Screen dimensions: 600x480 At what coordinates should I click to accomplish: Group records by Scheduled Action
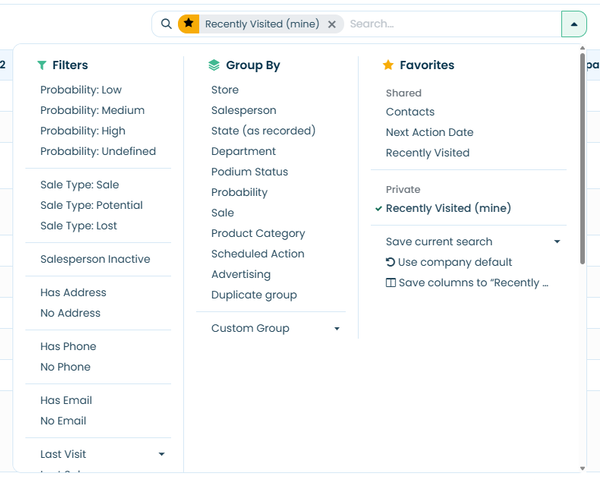coord(258,254)
